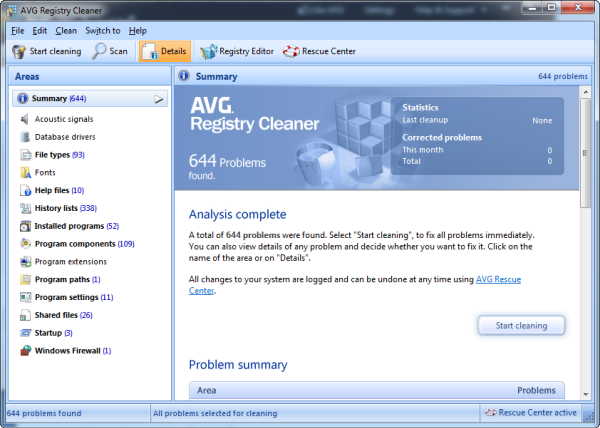Screen dimensions: 600x428
Task: Select Database drivers area
Action: point(65,137)
